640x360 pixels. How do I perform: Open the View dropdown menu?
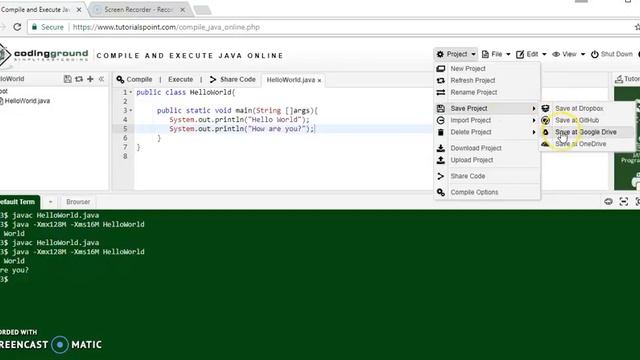click(x=568, y=54)
